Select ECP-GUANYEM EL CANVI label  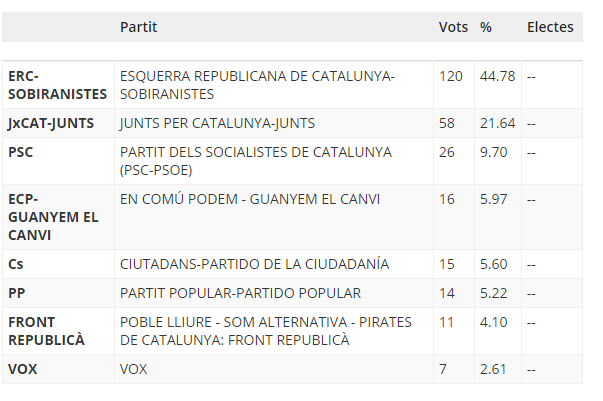(x=53, y=217)
